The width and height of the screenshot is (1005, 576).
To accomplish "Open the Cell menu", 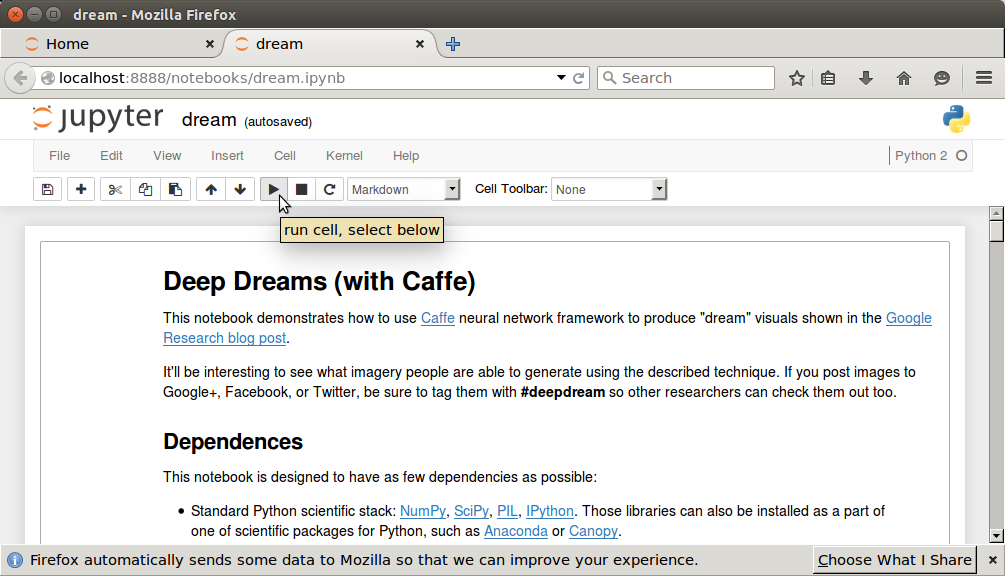I will point(285,156).
